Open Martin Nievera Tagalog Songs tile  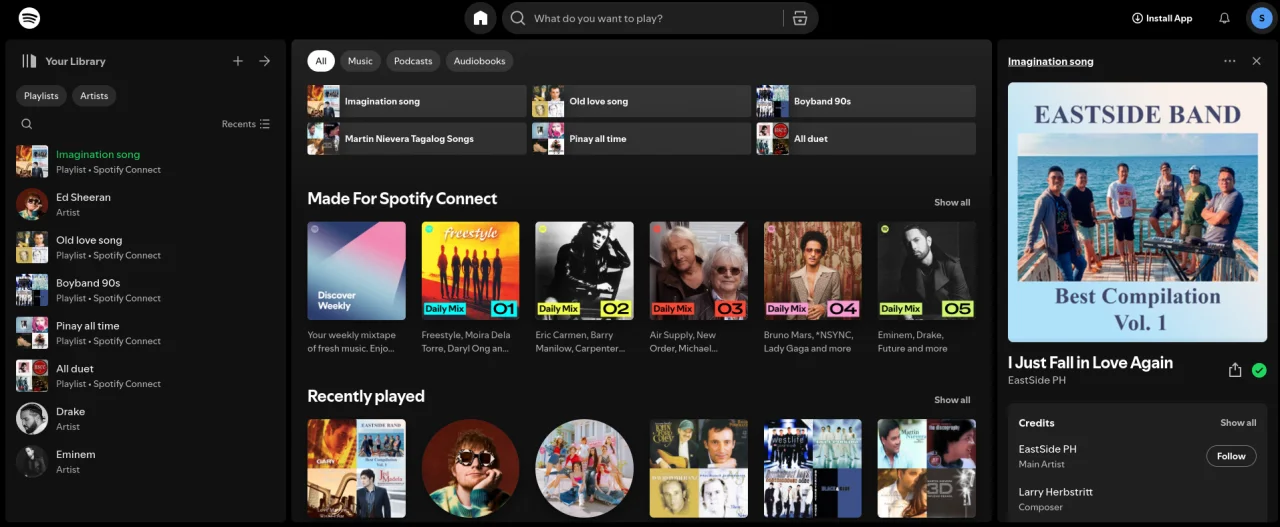(417, 139)
